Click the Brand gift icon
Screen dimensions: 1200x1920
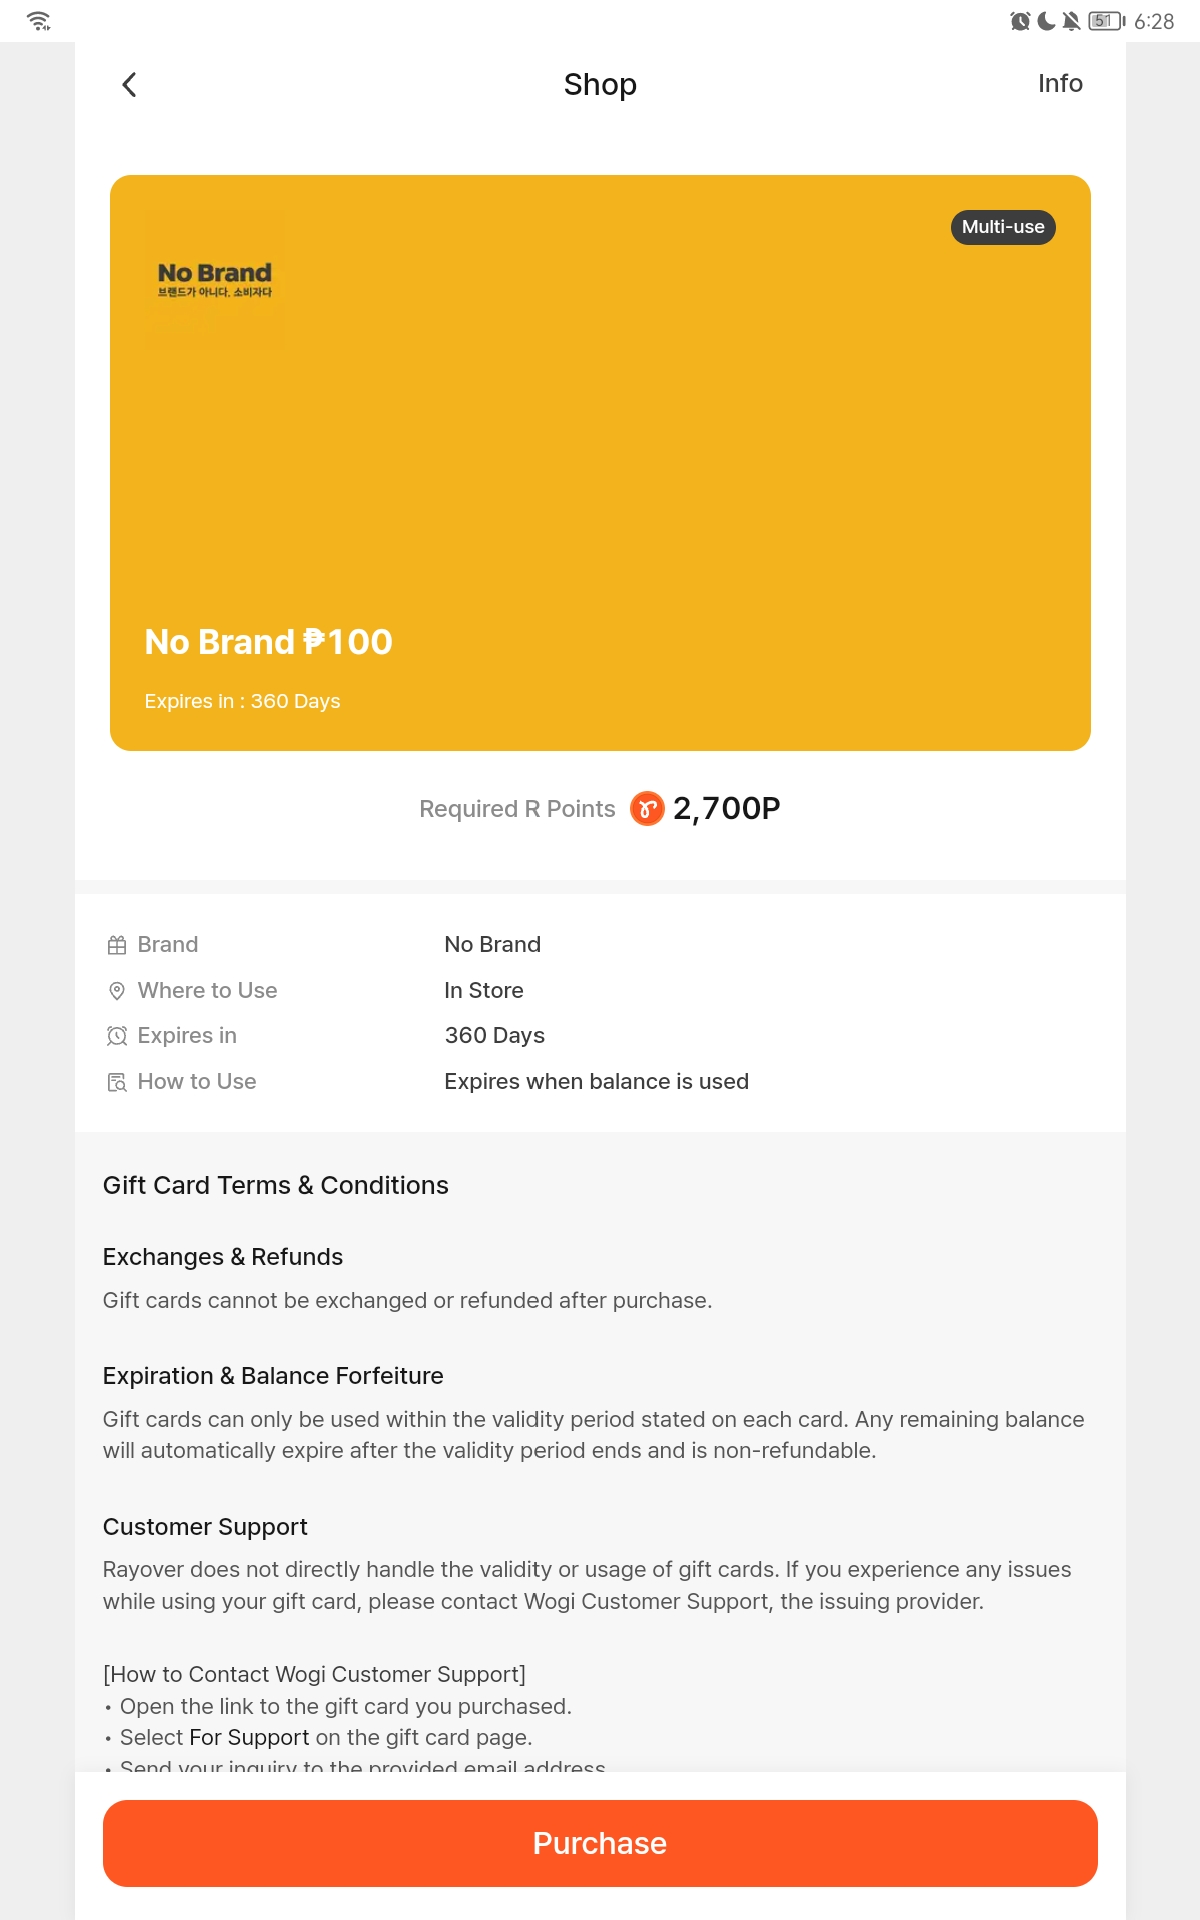(117, 945)
